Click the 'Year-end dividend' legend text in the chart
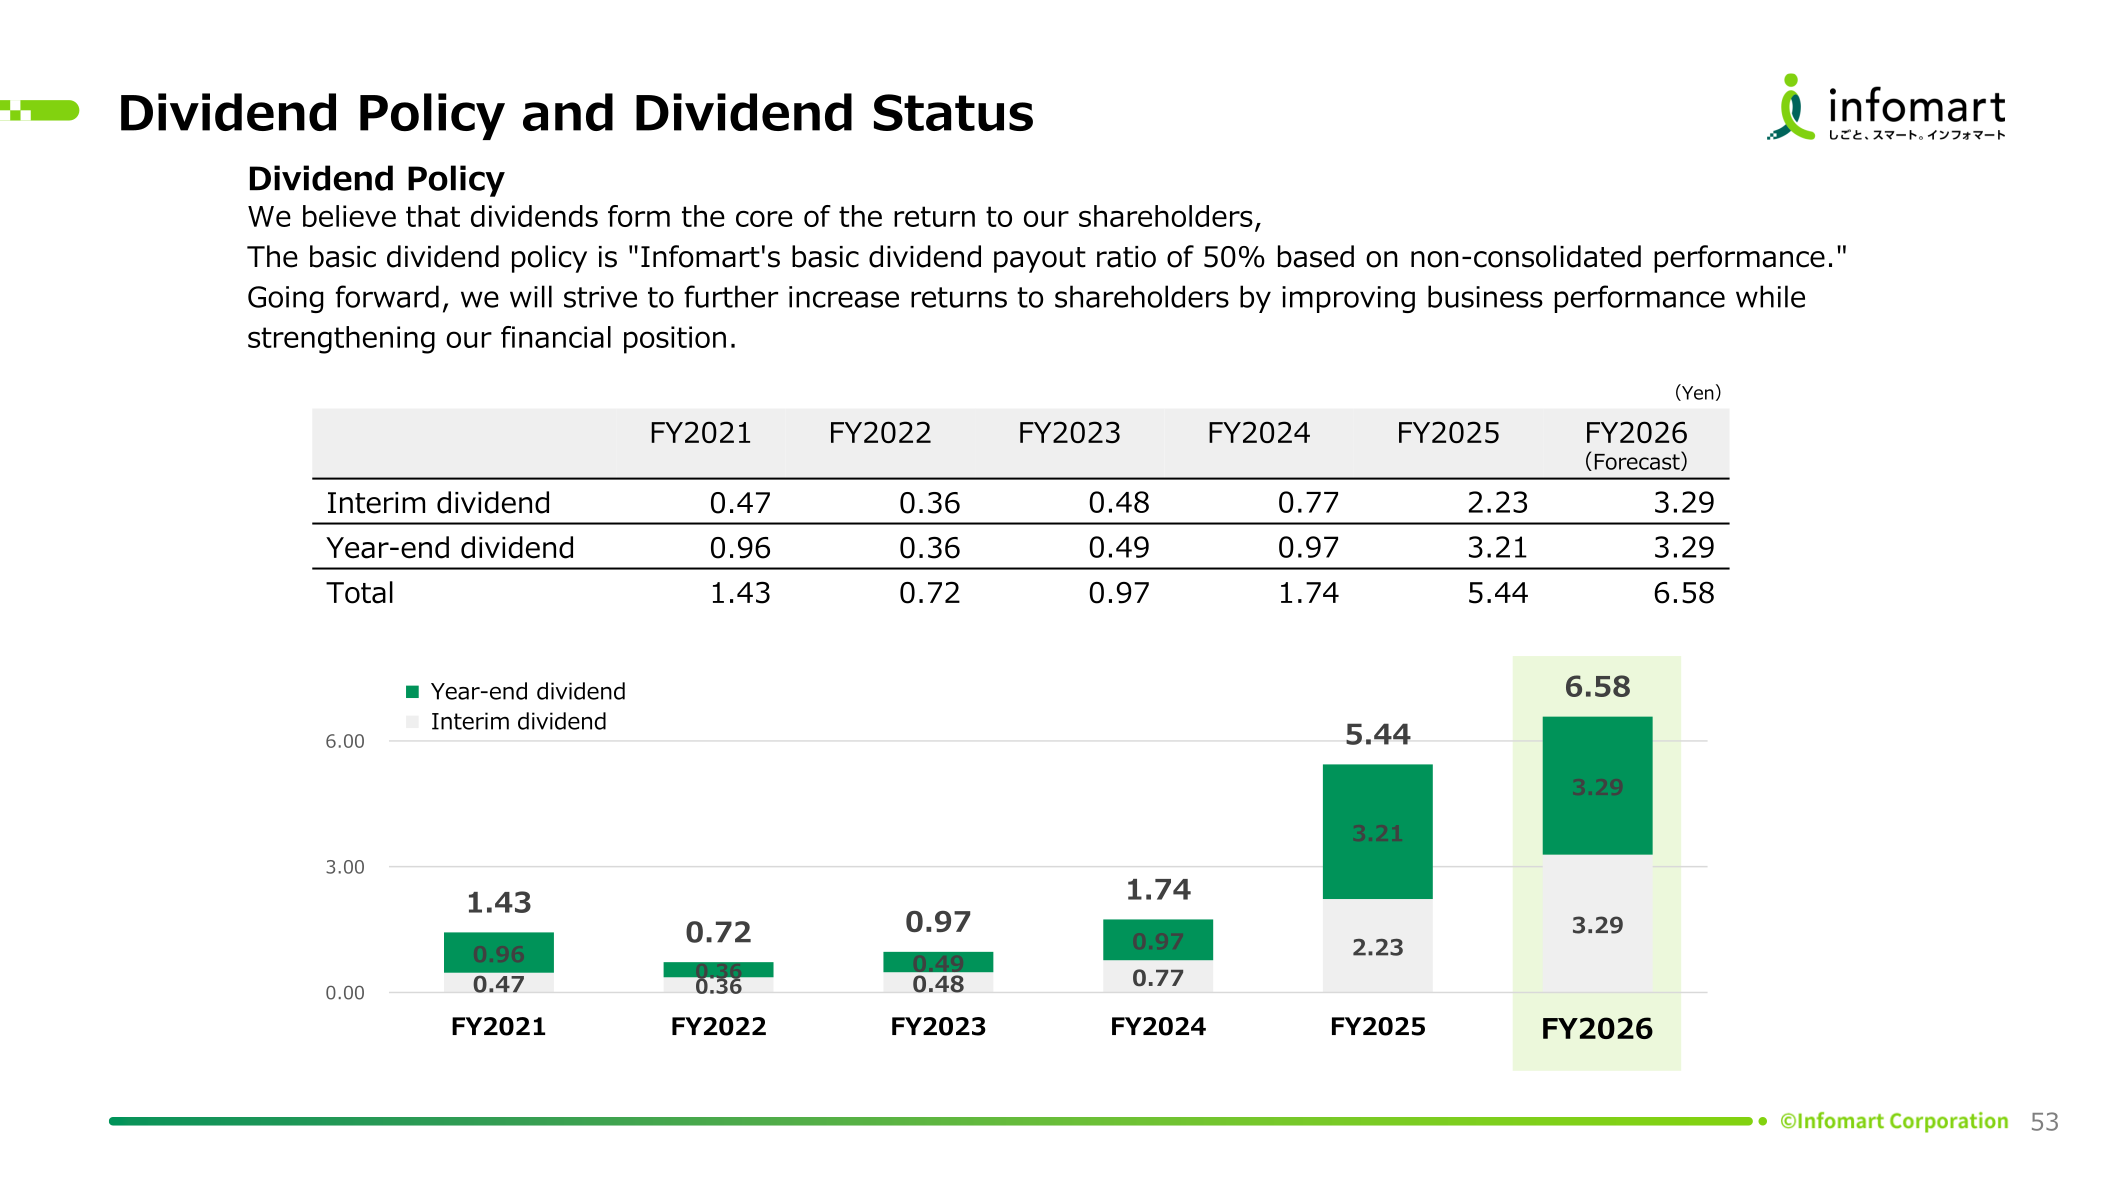The image size is (2116, 1190). pos(528,692)
